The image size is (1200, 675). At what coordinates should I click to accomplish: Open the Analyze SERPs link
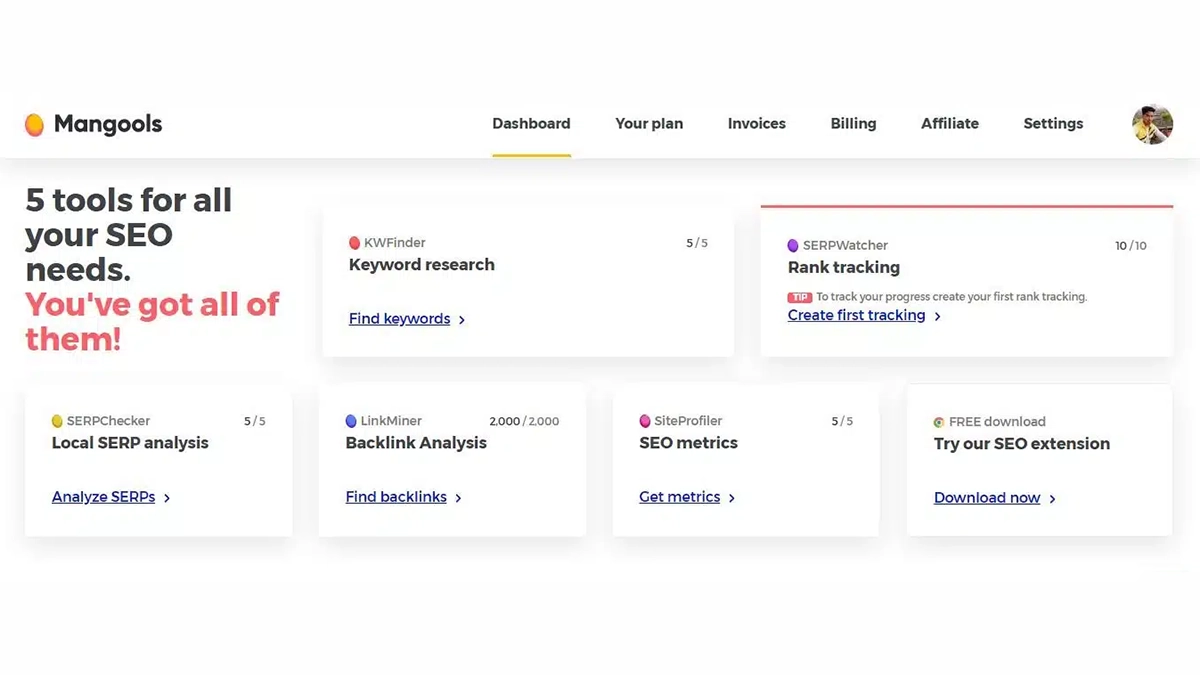point(104,497)
